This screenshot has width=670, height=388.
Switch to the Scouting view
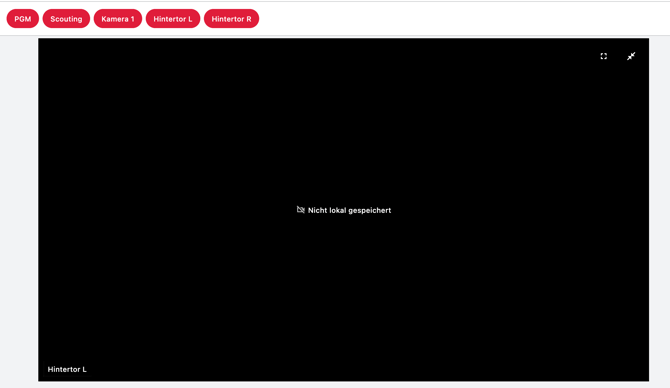tap(66, 19)
